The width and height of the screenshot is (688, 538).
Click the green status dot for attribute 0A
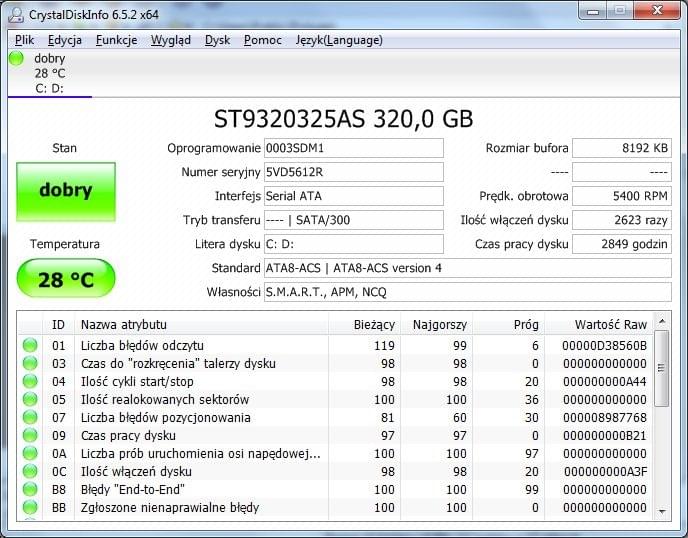(x=30, y=453)
